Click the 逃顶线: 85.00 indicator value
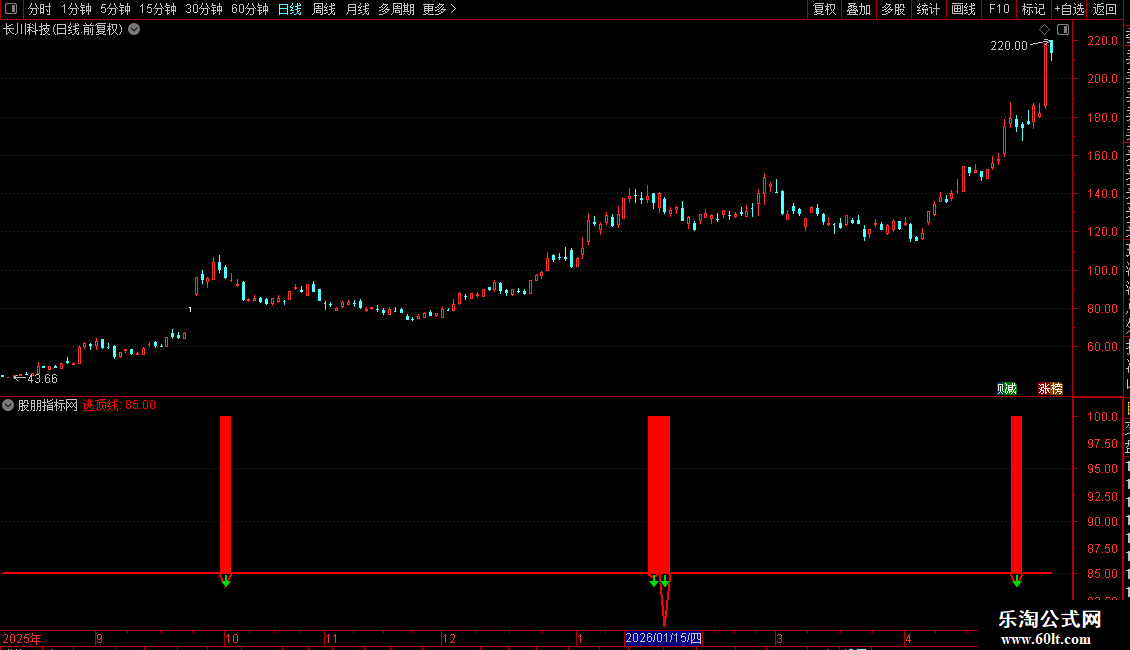 pos(119,405)
